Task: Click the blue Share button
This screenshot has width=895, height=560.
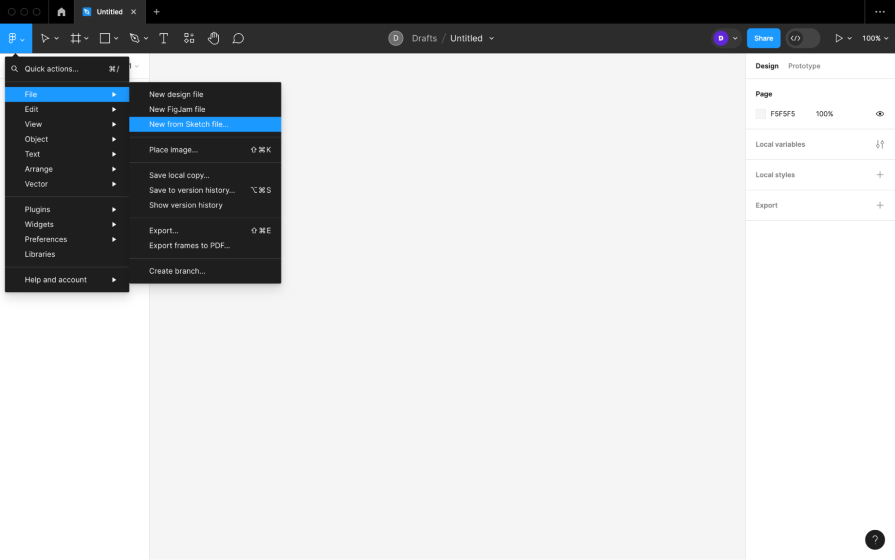Action: [x=763, y=38]
